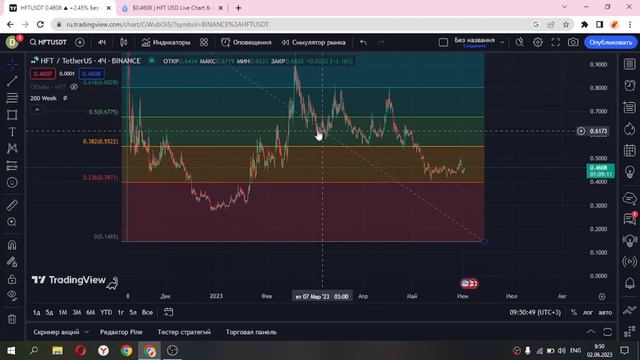The width and height of the screenshot is (640, 360).
Task: Toggle visibility of the Объём indicator
Action: point(74,87)
